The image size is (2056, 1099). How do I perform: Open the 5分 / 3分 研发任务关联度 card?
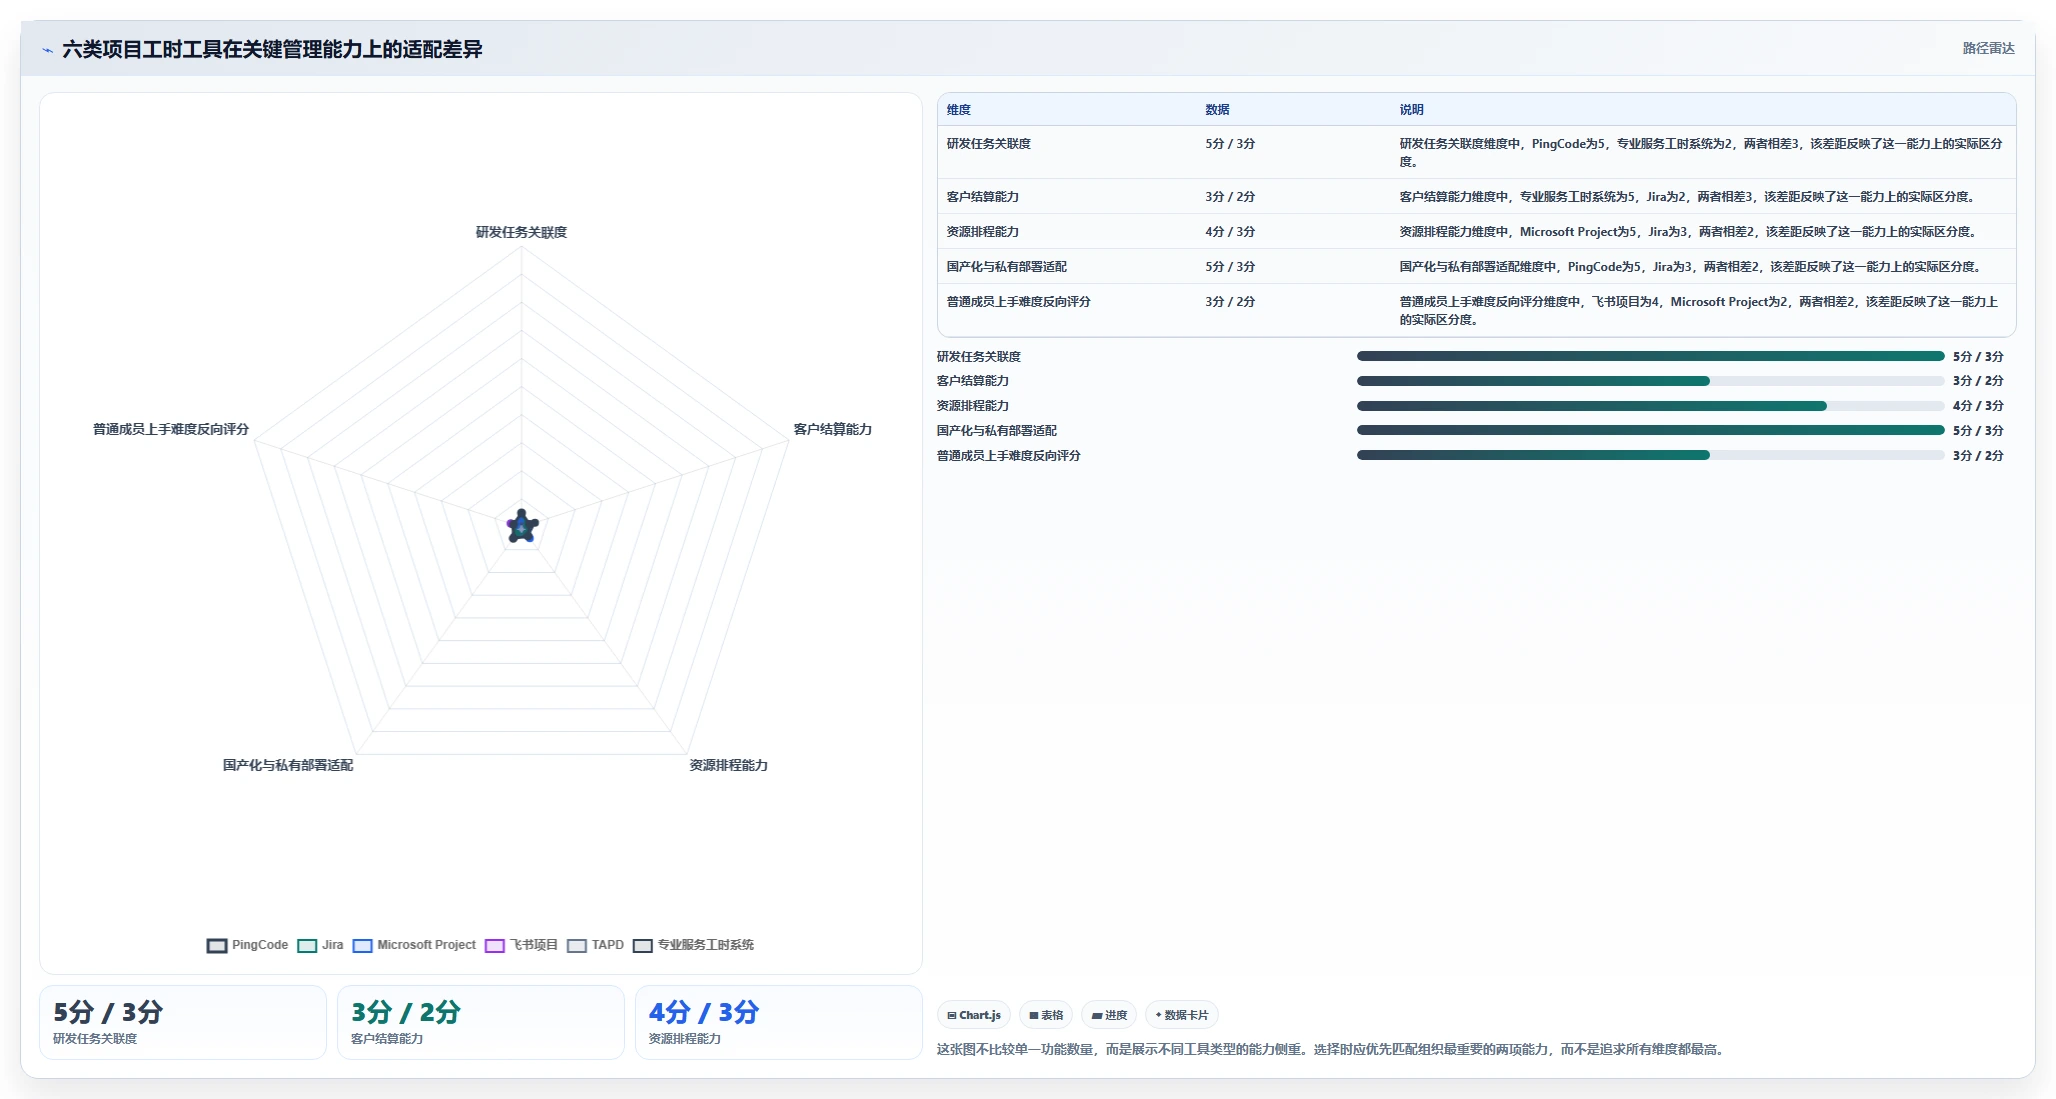[x=183, y=1022]
